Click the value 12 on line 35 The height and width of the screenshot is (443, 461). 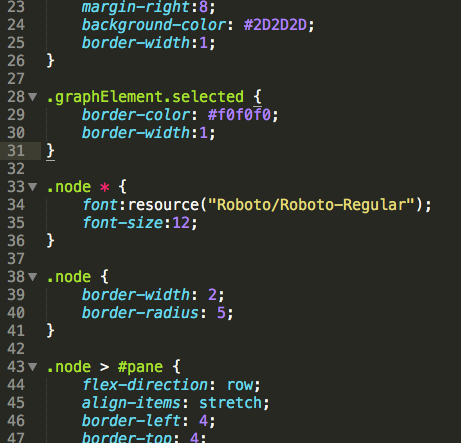[181, 223]
